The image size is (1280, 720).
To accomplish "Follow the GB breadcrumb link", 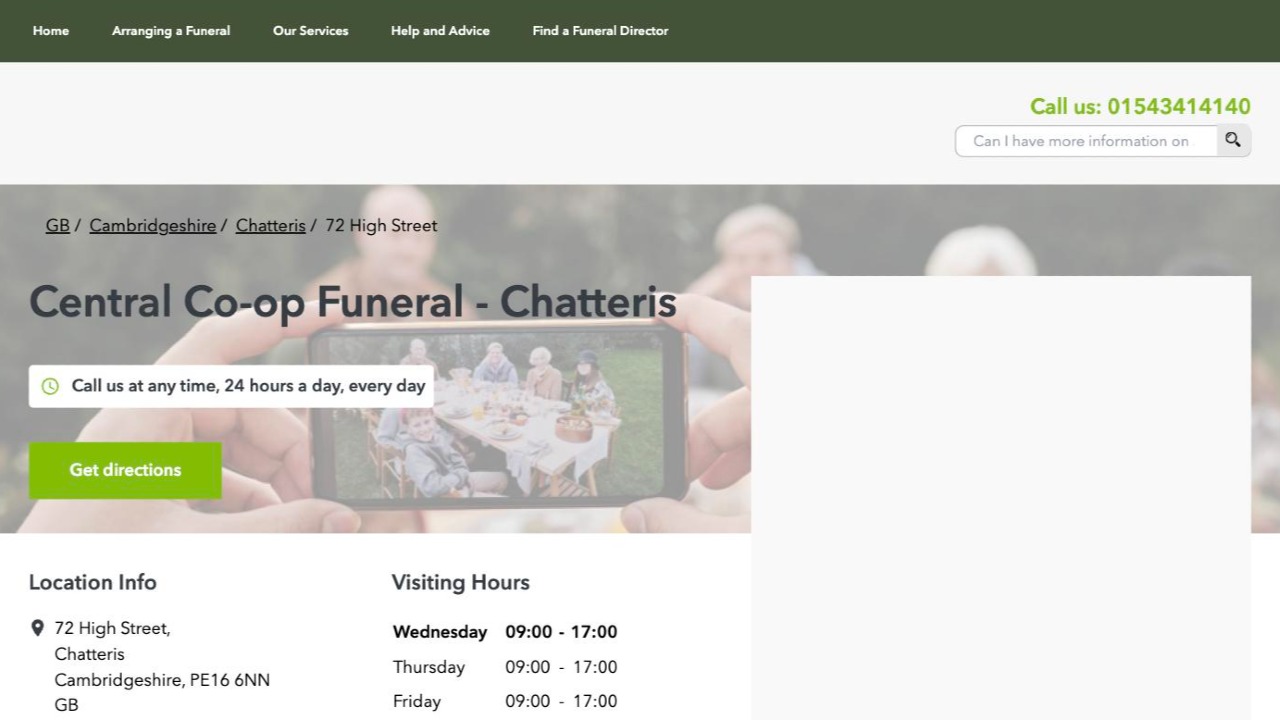I will [58, 226].
